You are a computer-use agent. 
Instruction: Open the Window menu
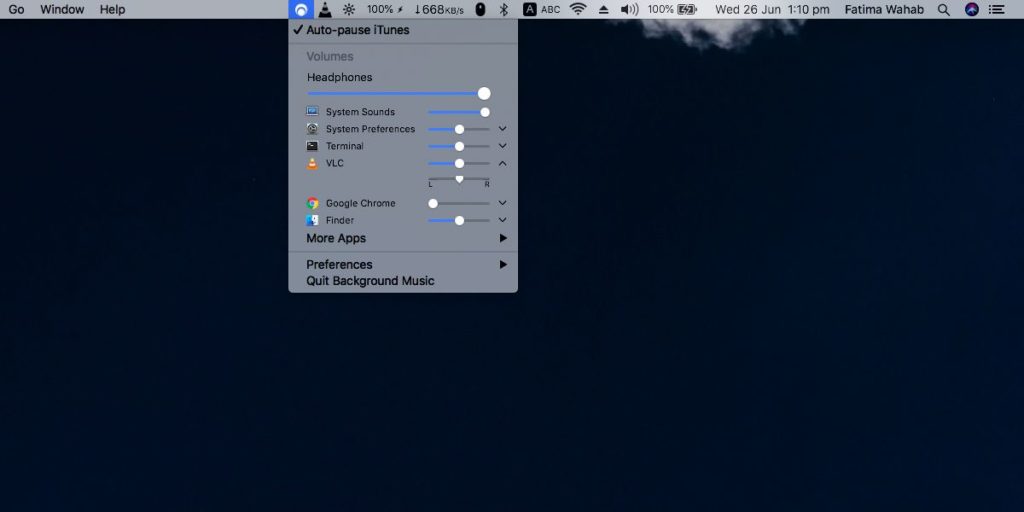(x=62, y=9)
